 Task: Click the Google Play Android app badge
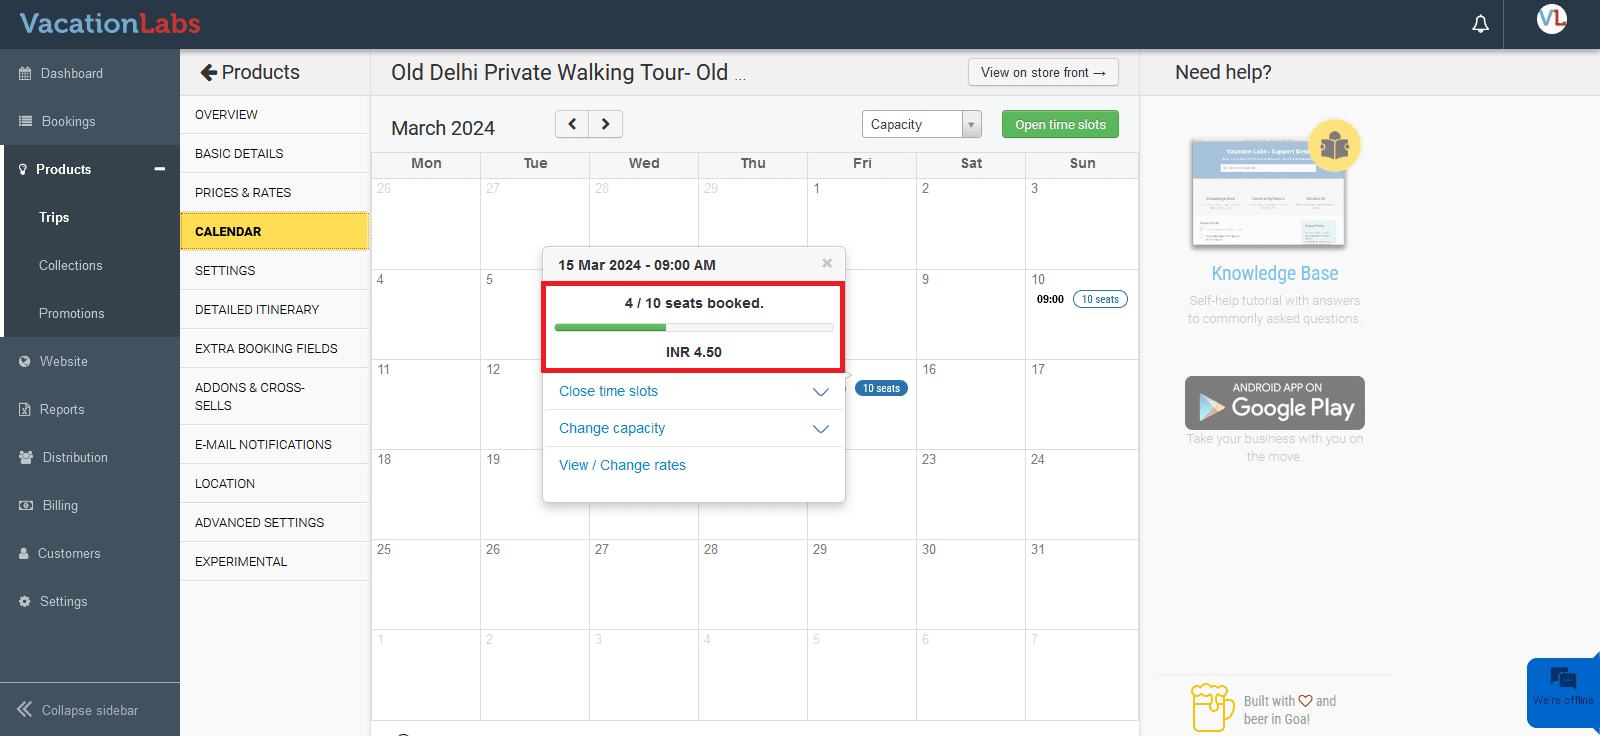pyautogui.click(x=1275, y=402)
